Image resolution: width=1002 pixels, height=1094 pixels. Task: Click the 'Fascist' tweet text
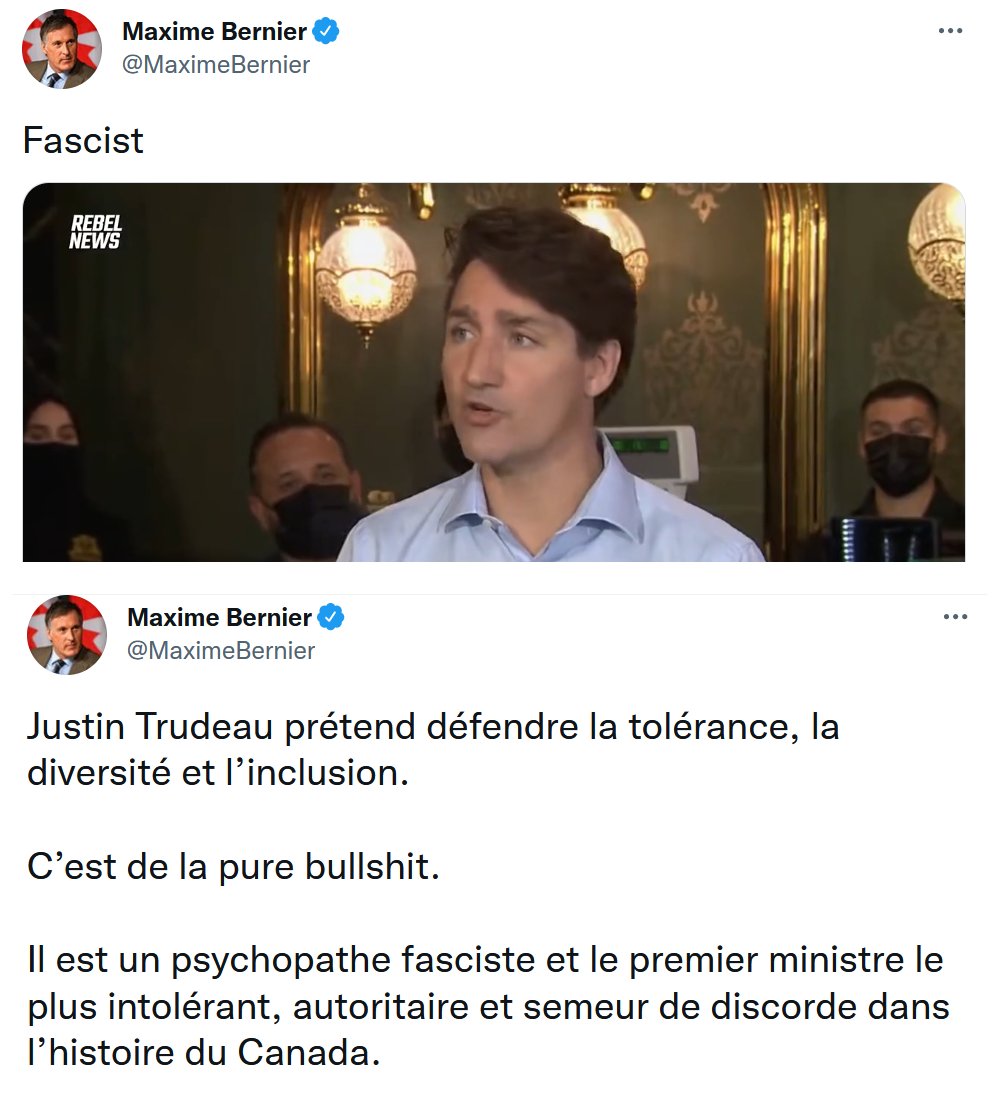pyautogui.click(x=83, y=140)
